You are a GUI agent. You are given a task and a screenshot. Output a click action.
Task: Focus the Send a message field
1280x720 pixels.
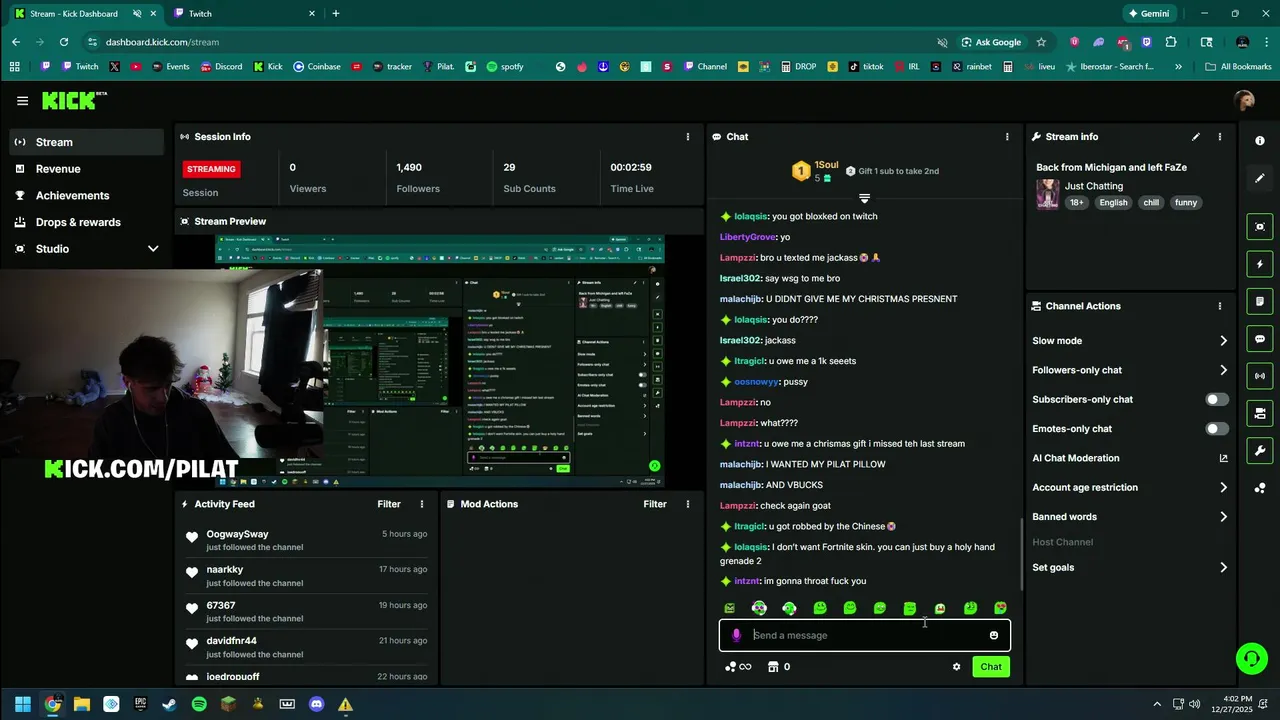coord(864,635)
